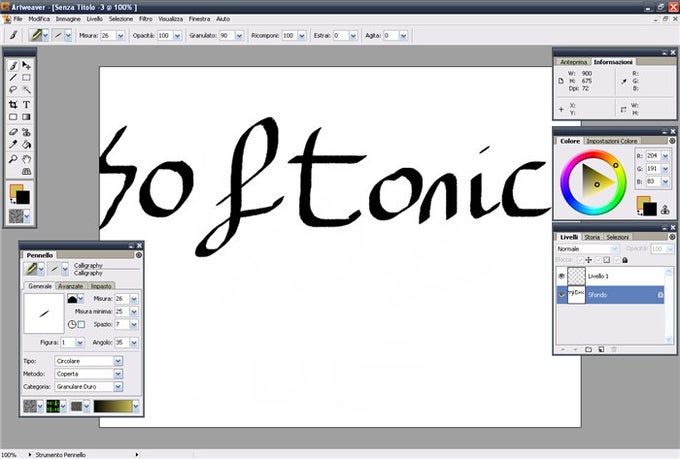The image size is (680, 459).
Task: Open the Livelli panel options menu
Action: (x=672, y=237)
